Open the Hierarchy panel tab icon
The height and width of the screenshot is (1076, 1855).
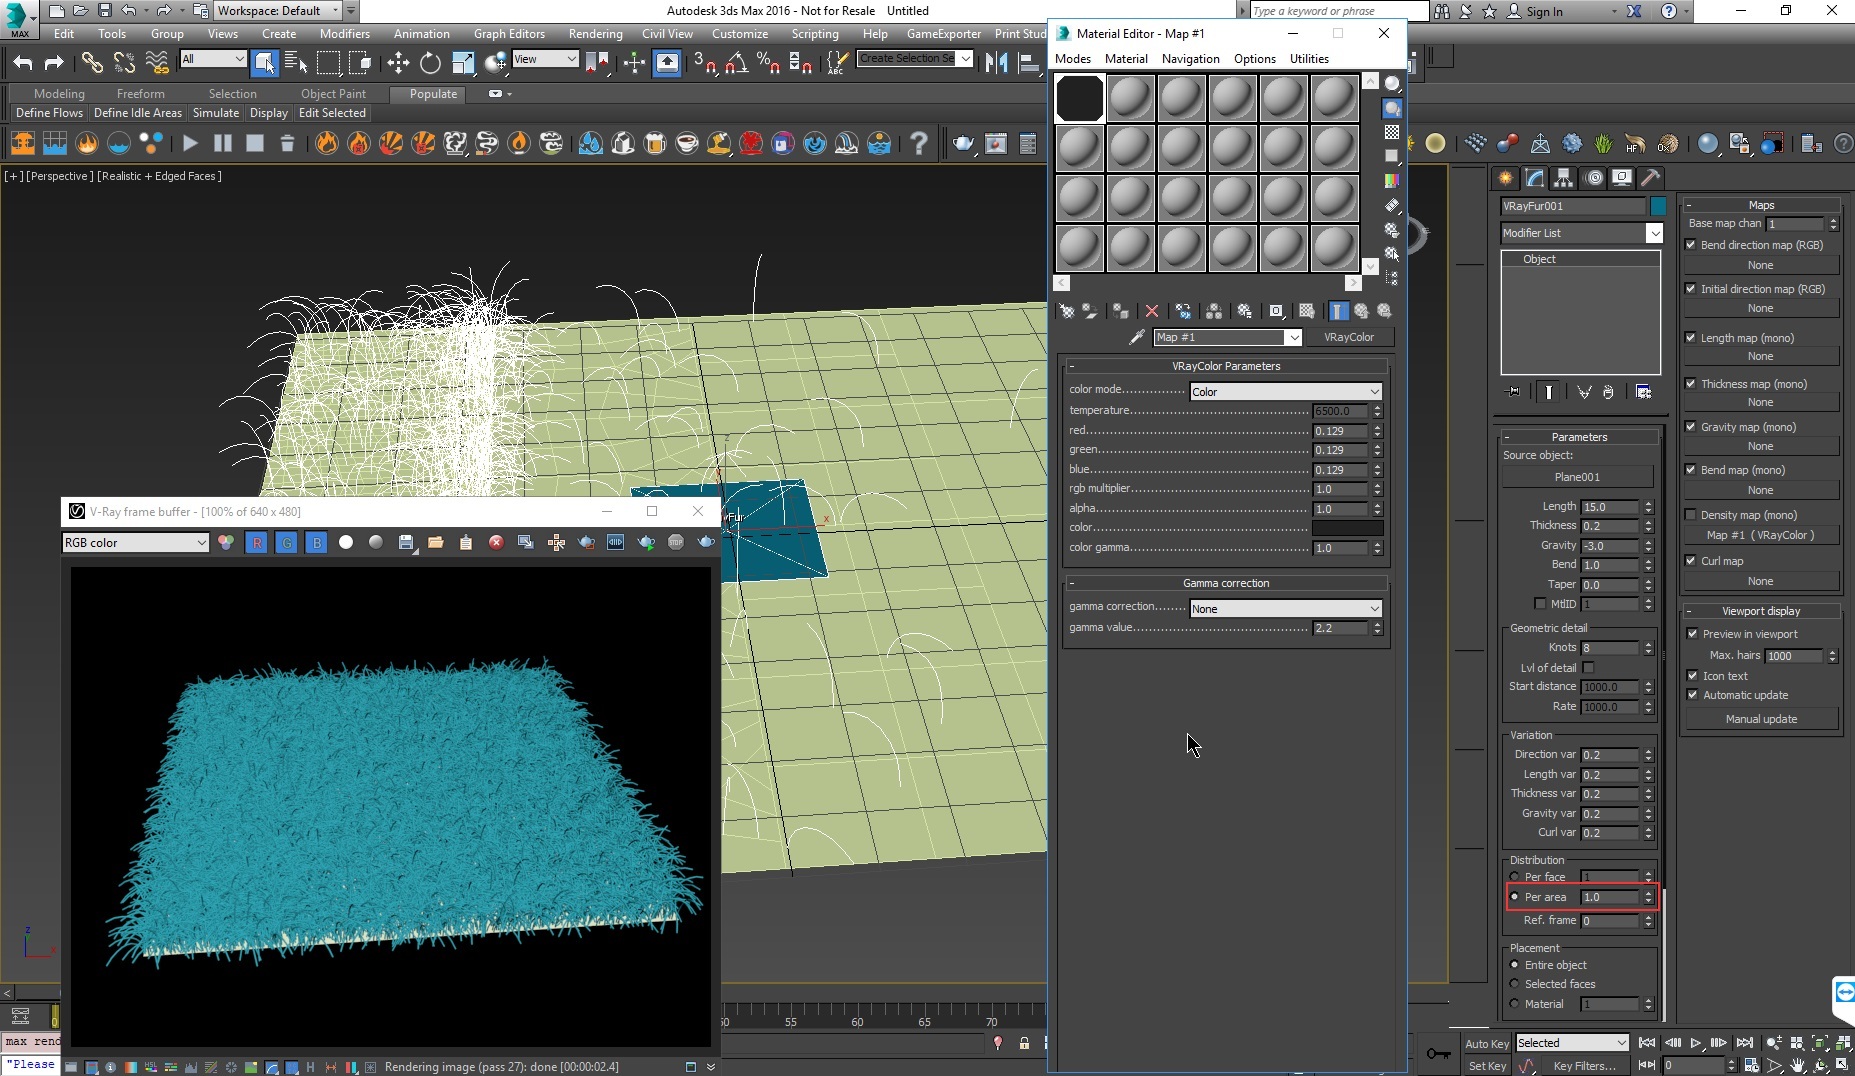1563,178
